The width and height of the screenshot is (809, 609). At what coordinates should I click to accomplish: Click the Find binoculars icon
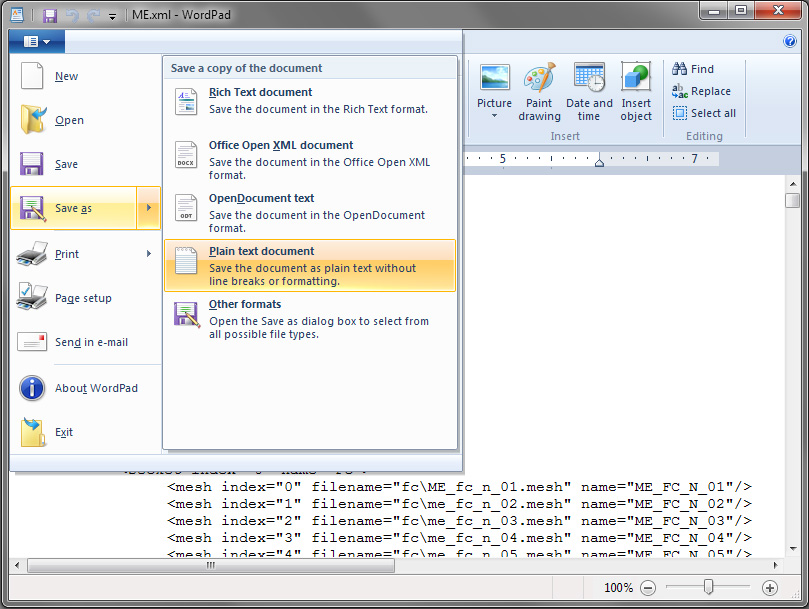pos(680,69)
